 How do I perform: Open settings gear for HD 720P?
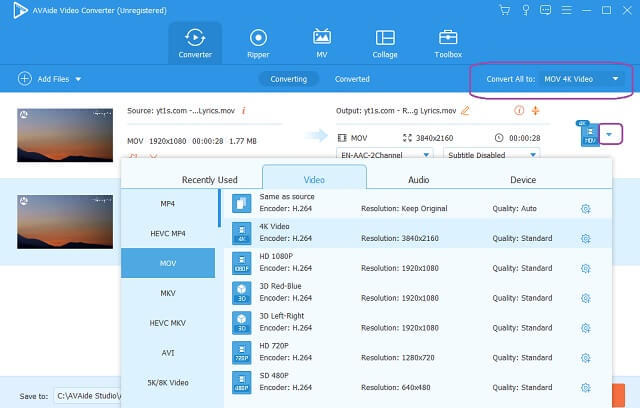tap(586, 358)
